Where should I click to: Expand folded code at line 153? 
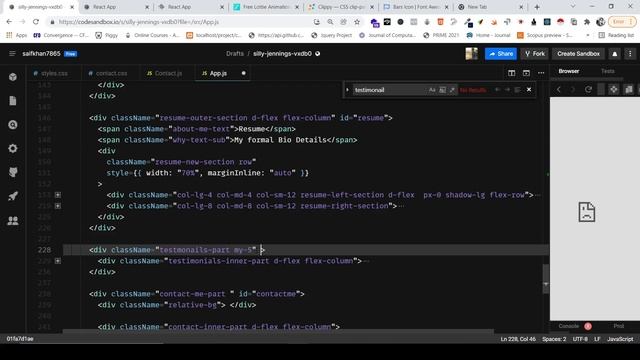(58, 195)
